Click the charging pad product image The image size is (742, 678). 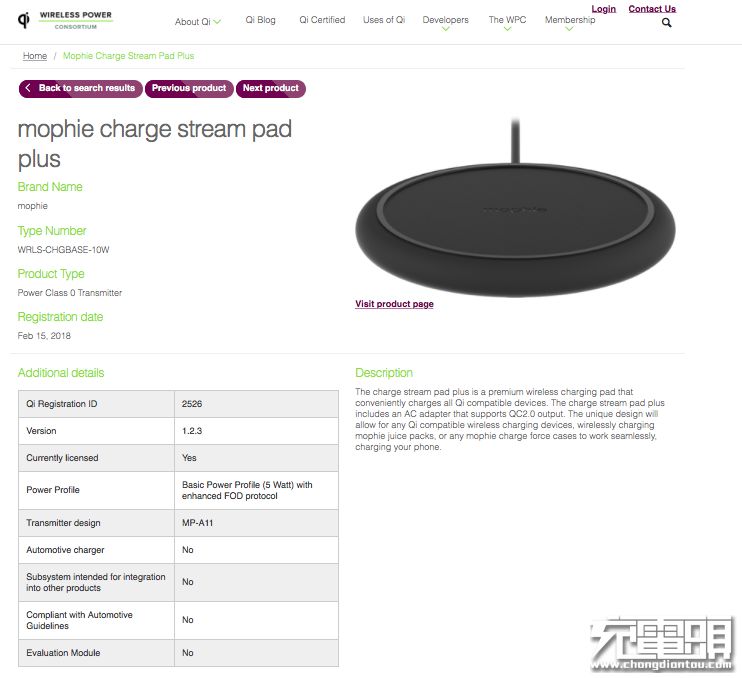(x=515, y=208)
